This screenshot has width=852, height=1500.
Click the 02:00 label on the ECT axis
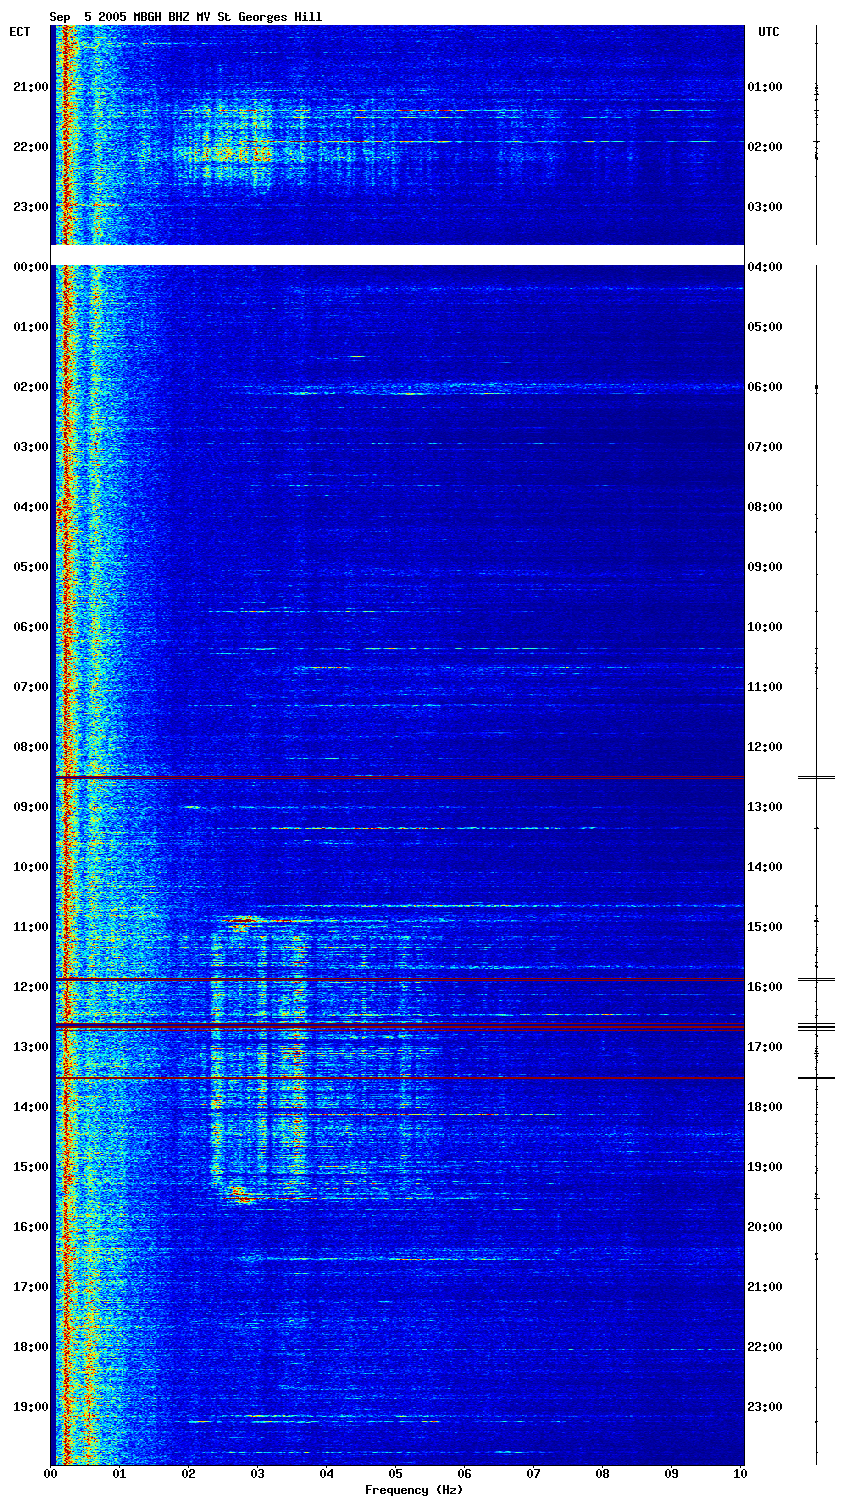point(30,387)
